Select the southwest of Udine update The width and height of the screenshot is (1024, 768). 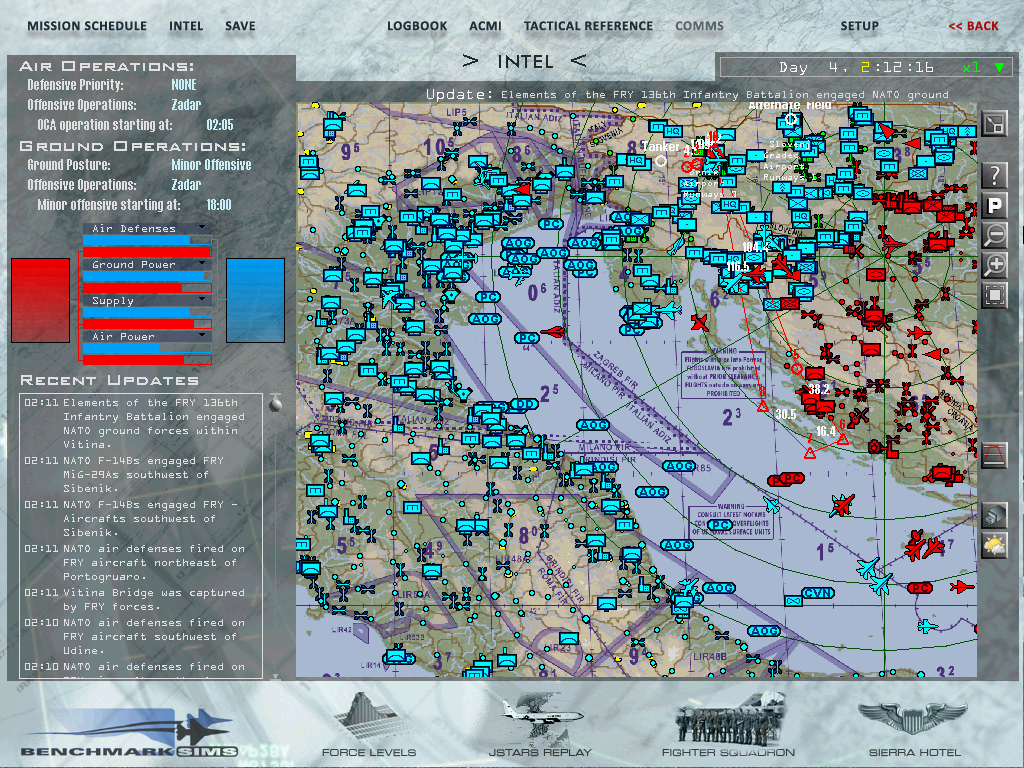[x=135, y=637]
